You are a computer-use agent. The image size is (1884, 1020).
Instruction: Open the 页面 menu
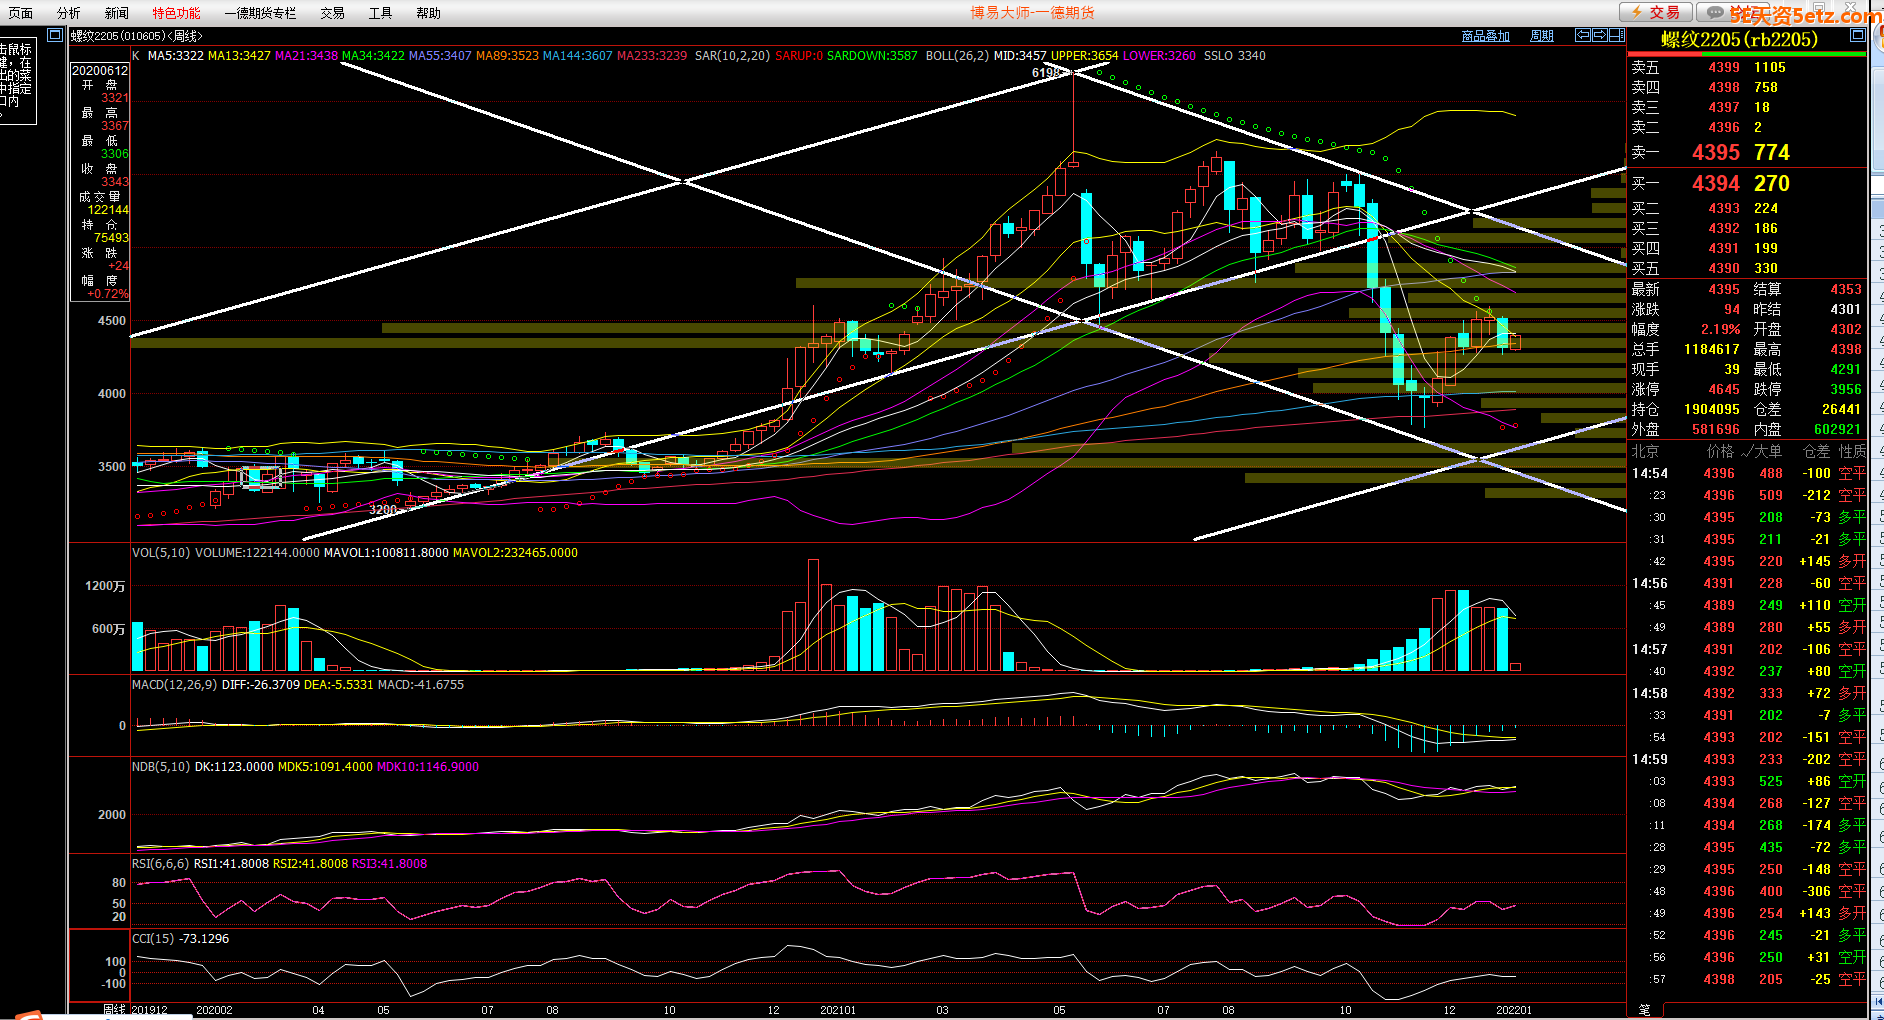(x=21, y=13)
